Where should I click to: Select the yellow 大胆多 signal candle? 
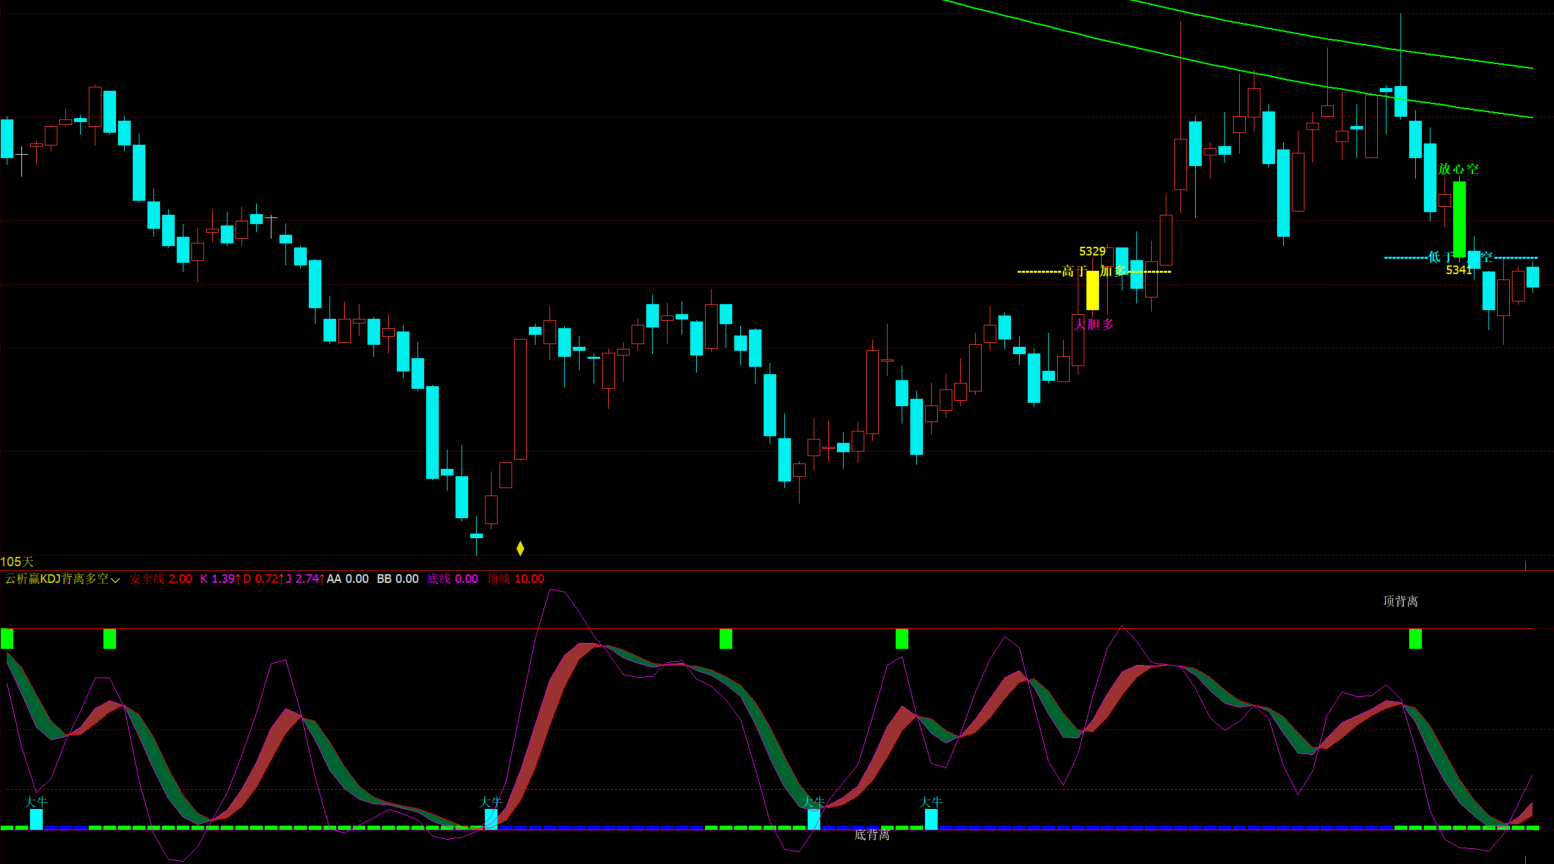coord(1092,290)
